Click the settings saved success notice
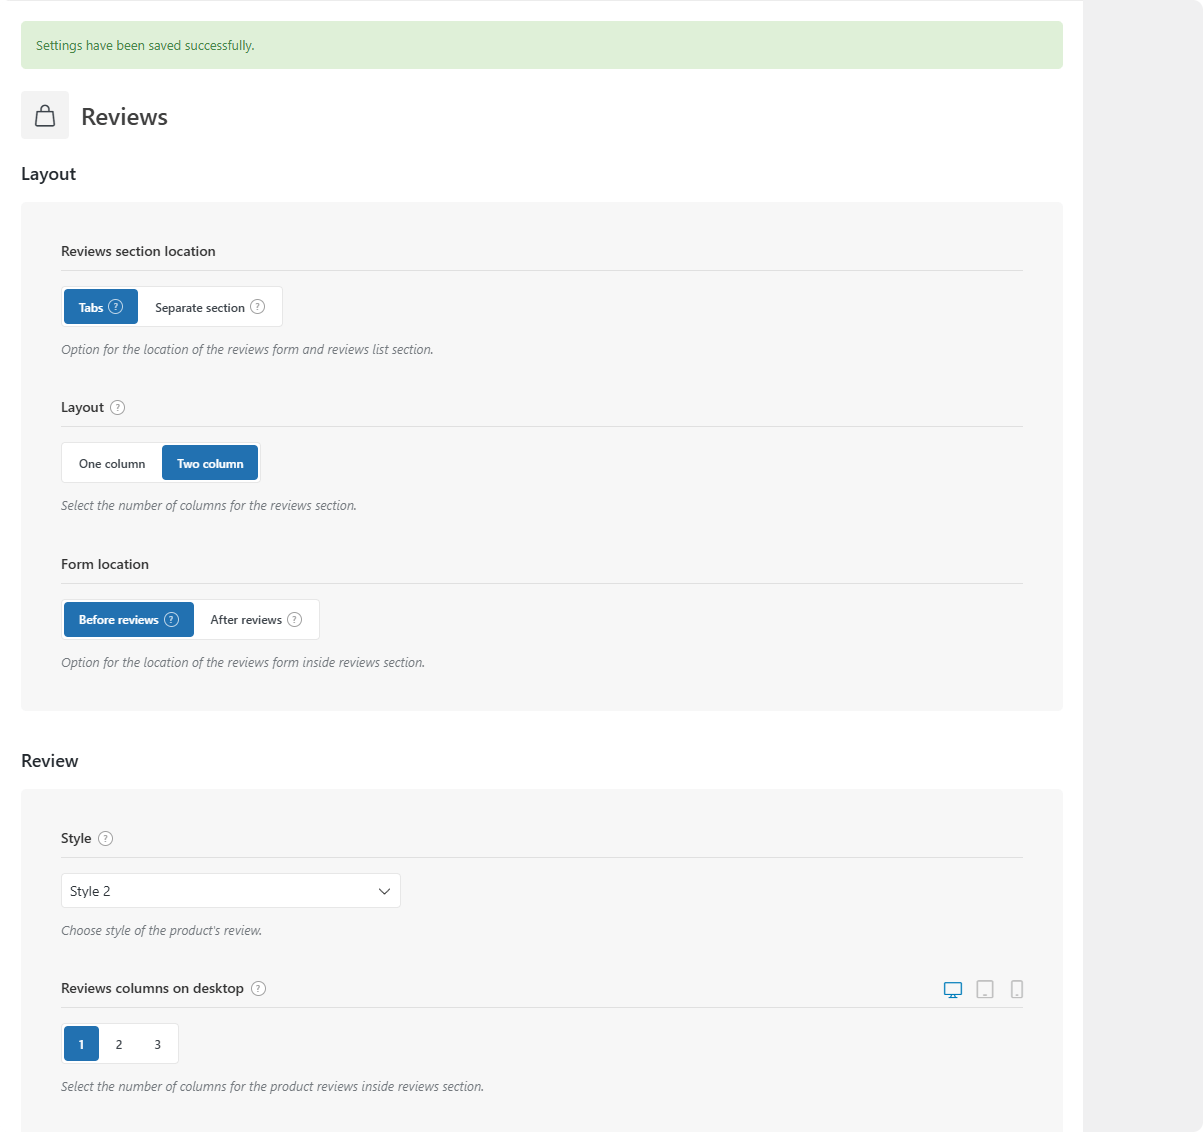 click(x=541, y=45)
